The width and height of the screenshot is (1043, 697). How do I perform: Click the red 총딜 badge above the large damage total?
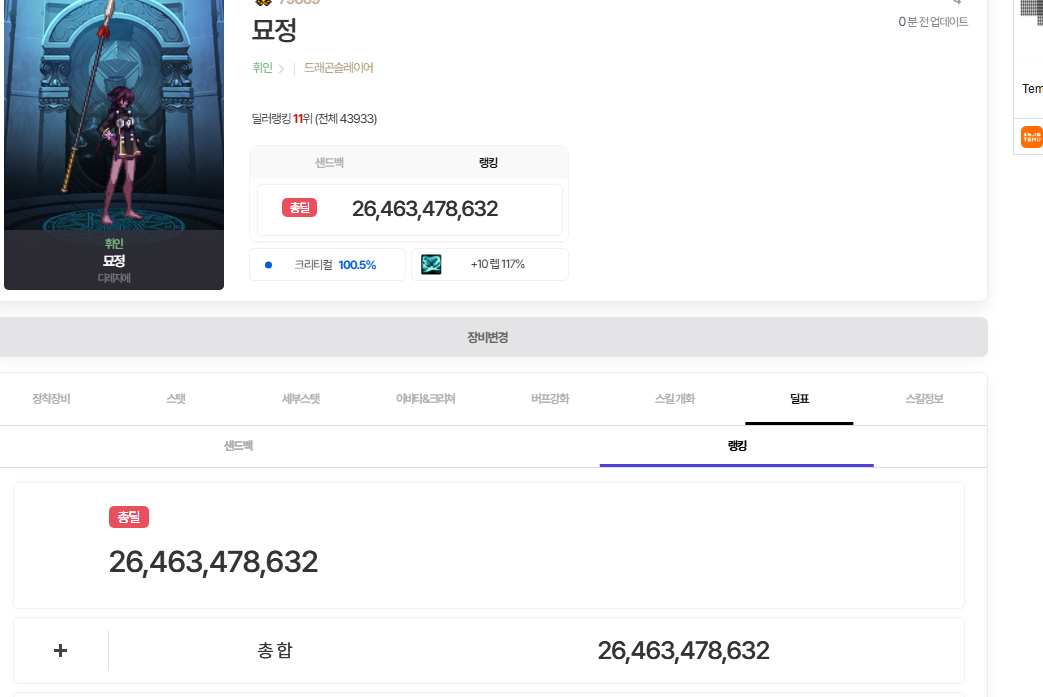point(129,517)
